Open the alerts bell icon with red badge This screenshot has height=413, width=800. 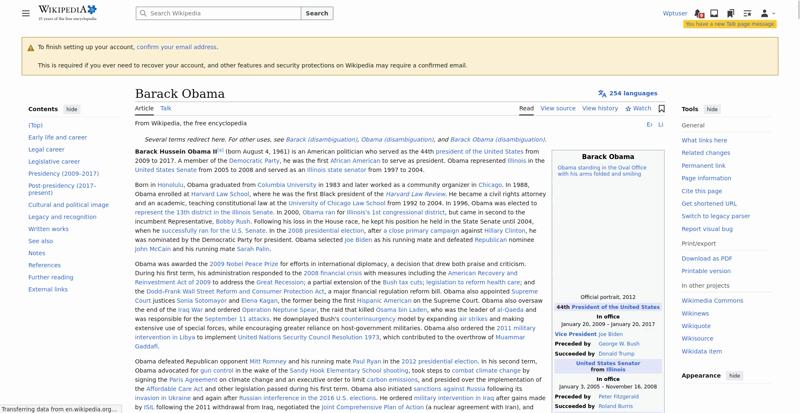point(699,13)
